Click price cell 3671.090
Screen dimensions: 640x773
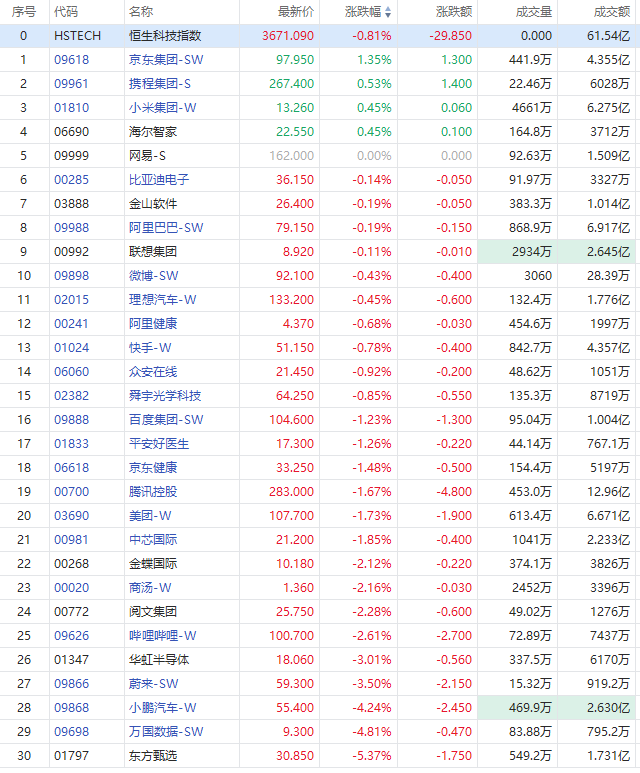[288, 36]
